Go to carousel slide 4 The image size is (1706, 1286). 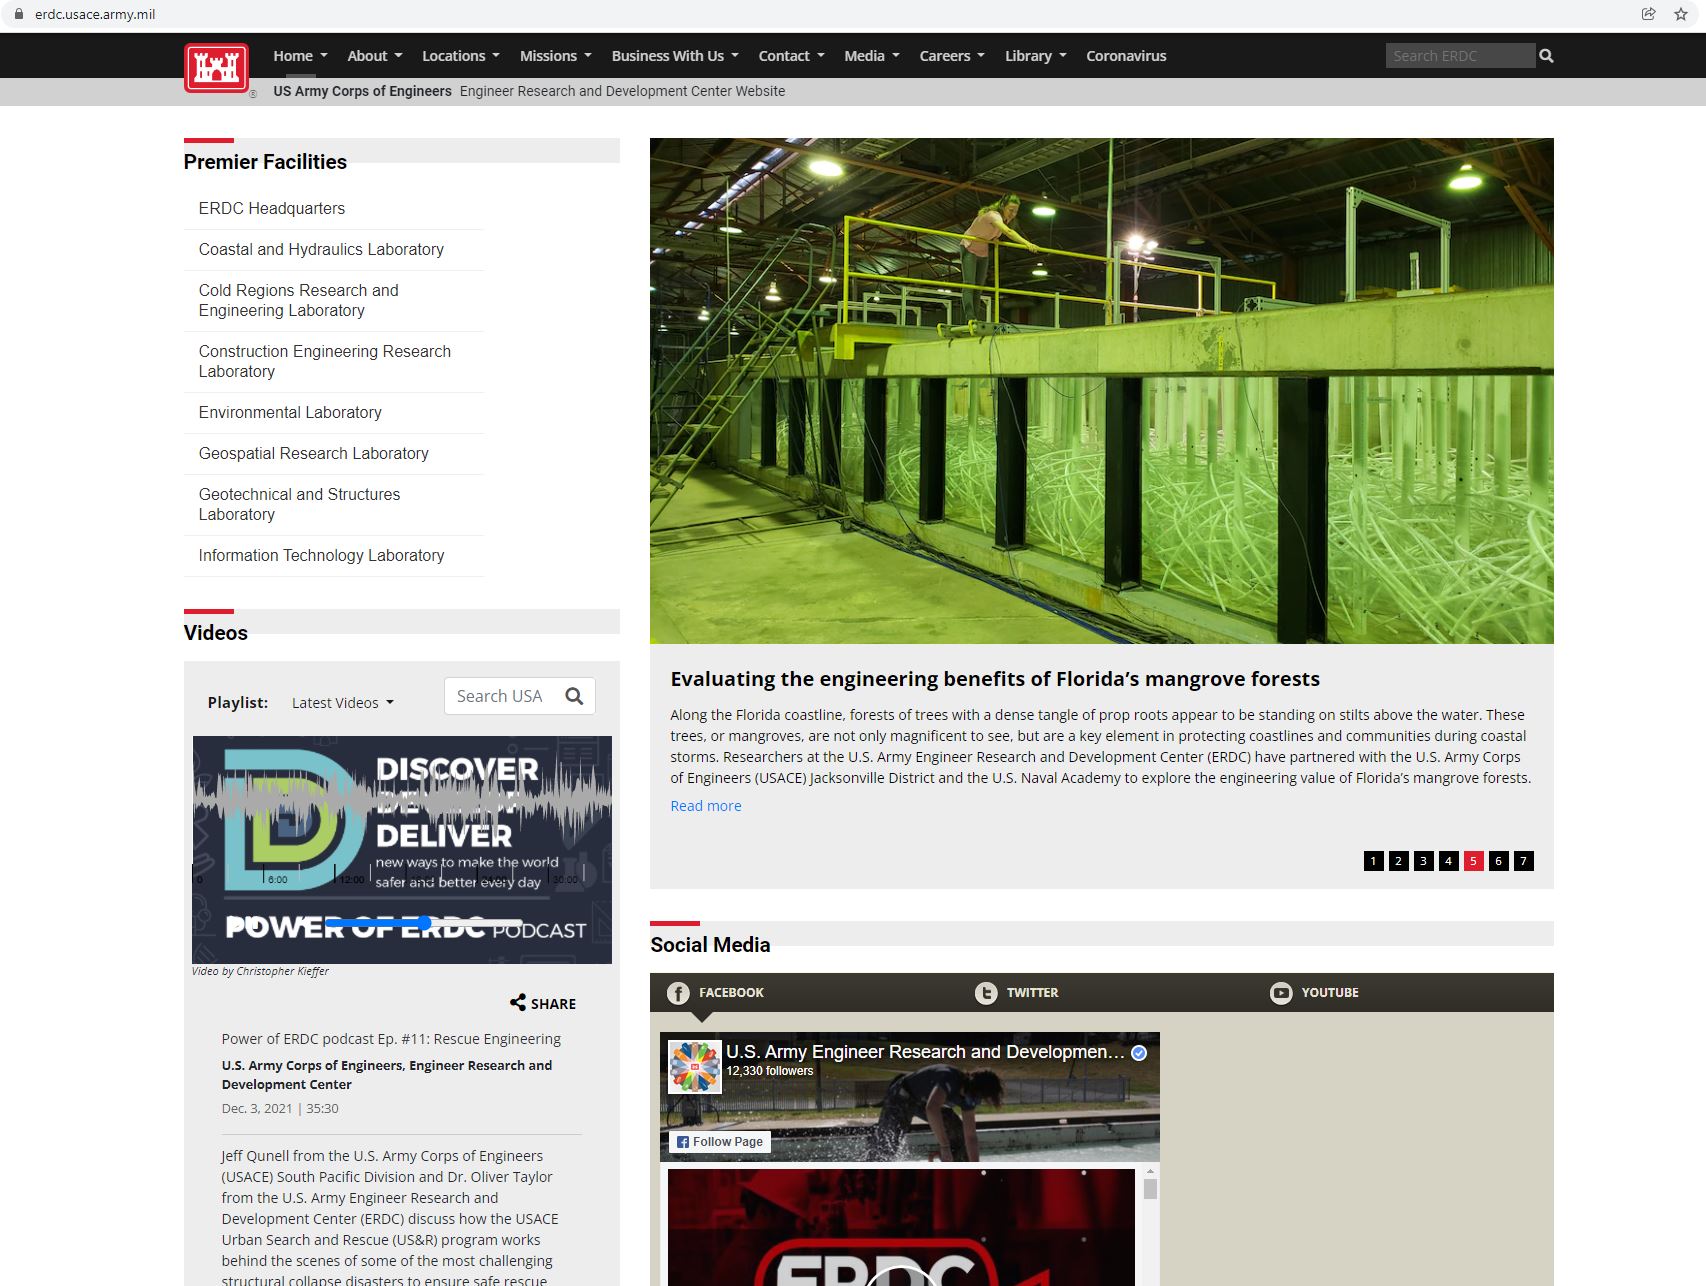tap(1449, 861)
